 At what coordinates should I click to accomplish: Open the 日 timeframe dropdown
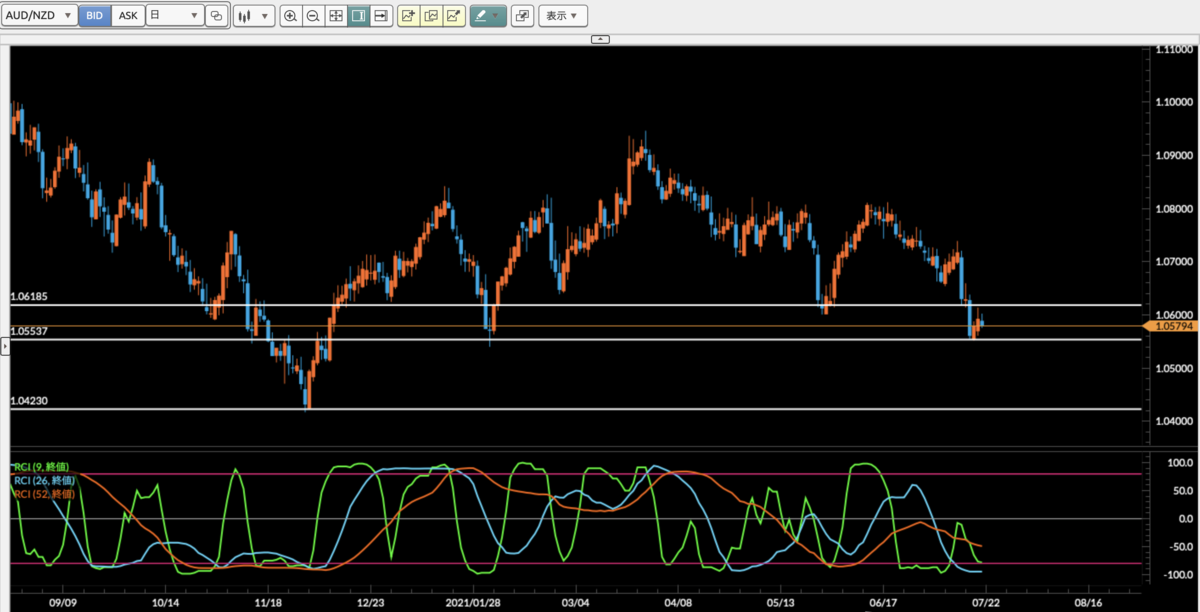174,16
